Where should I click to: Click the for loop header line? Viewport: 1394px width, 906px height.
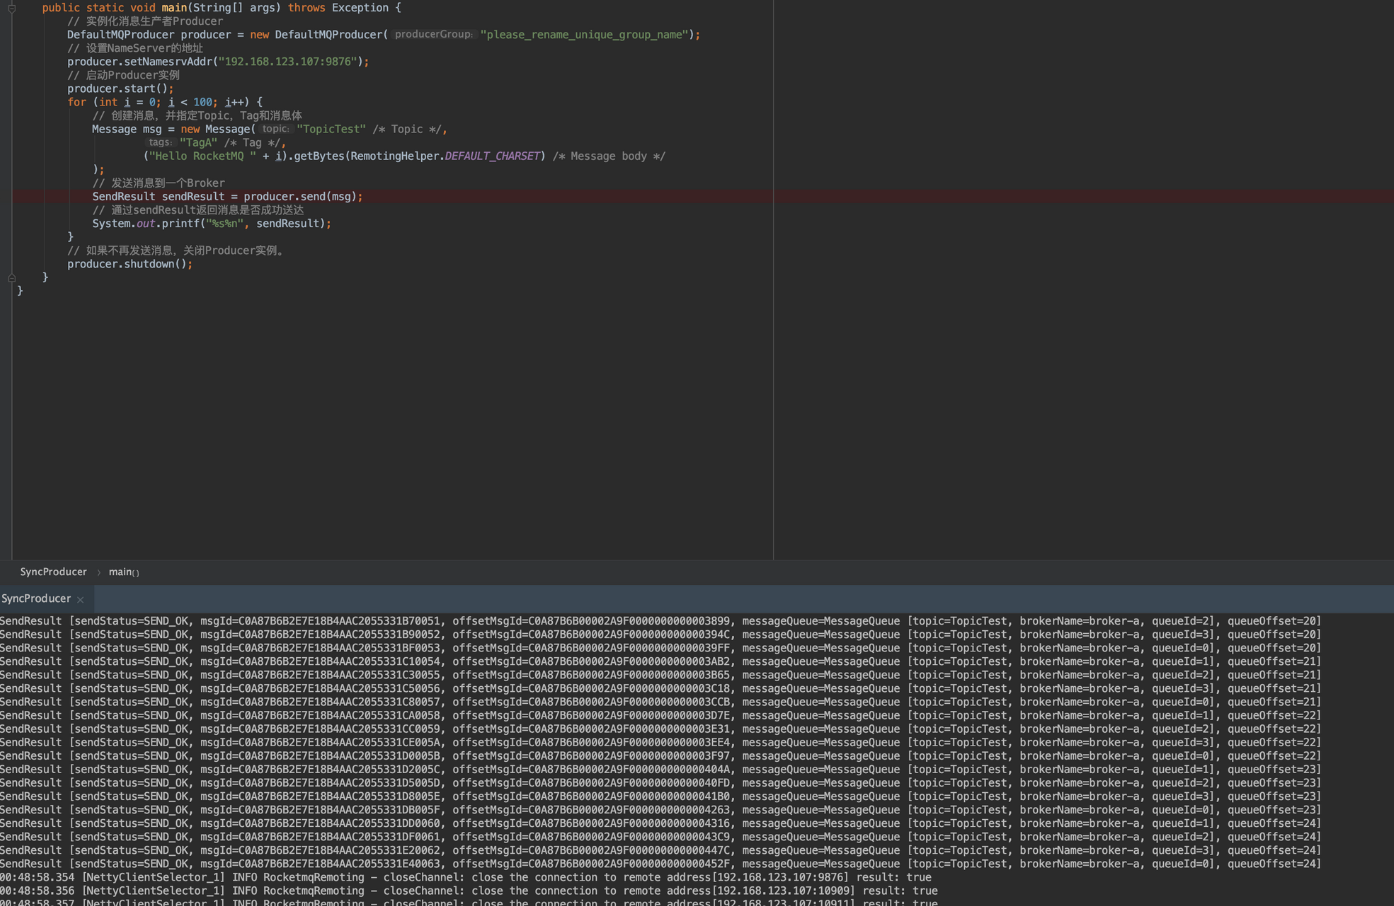click(x=165, y=102)
